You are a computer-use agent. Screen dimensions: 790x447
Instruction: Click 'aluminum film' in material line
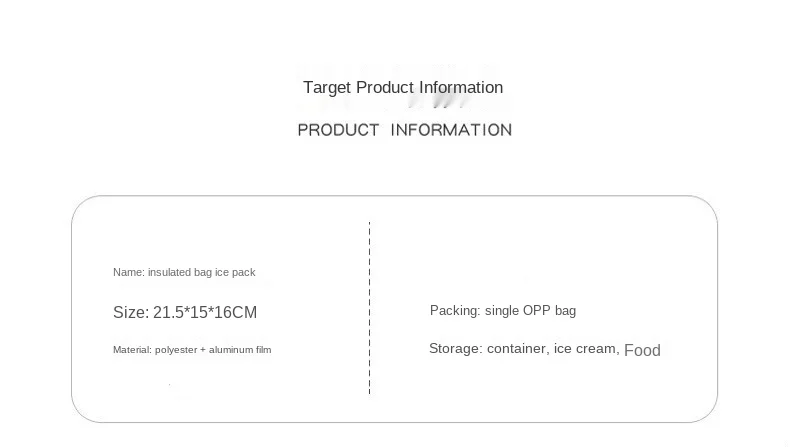click(240, 350)
